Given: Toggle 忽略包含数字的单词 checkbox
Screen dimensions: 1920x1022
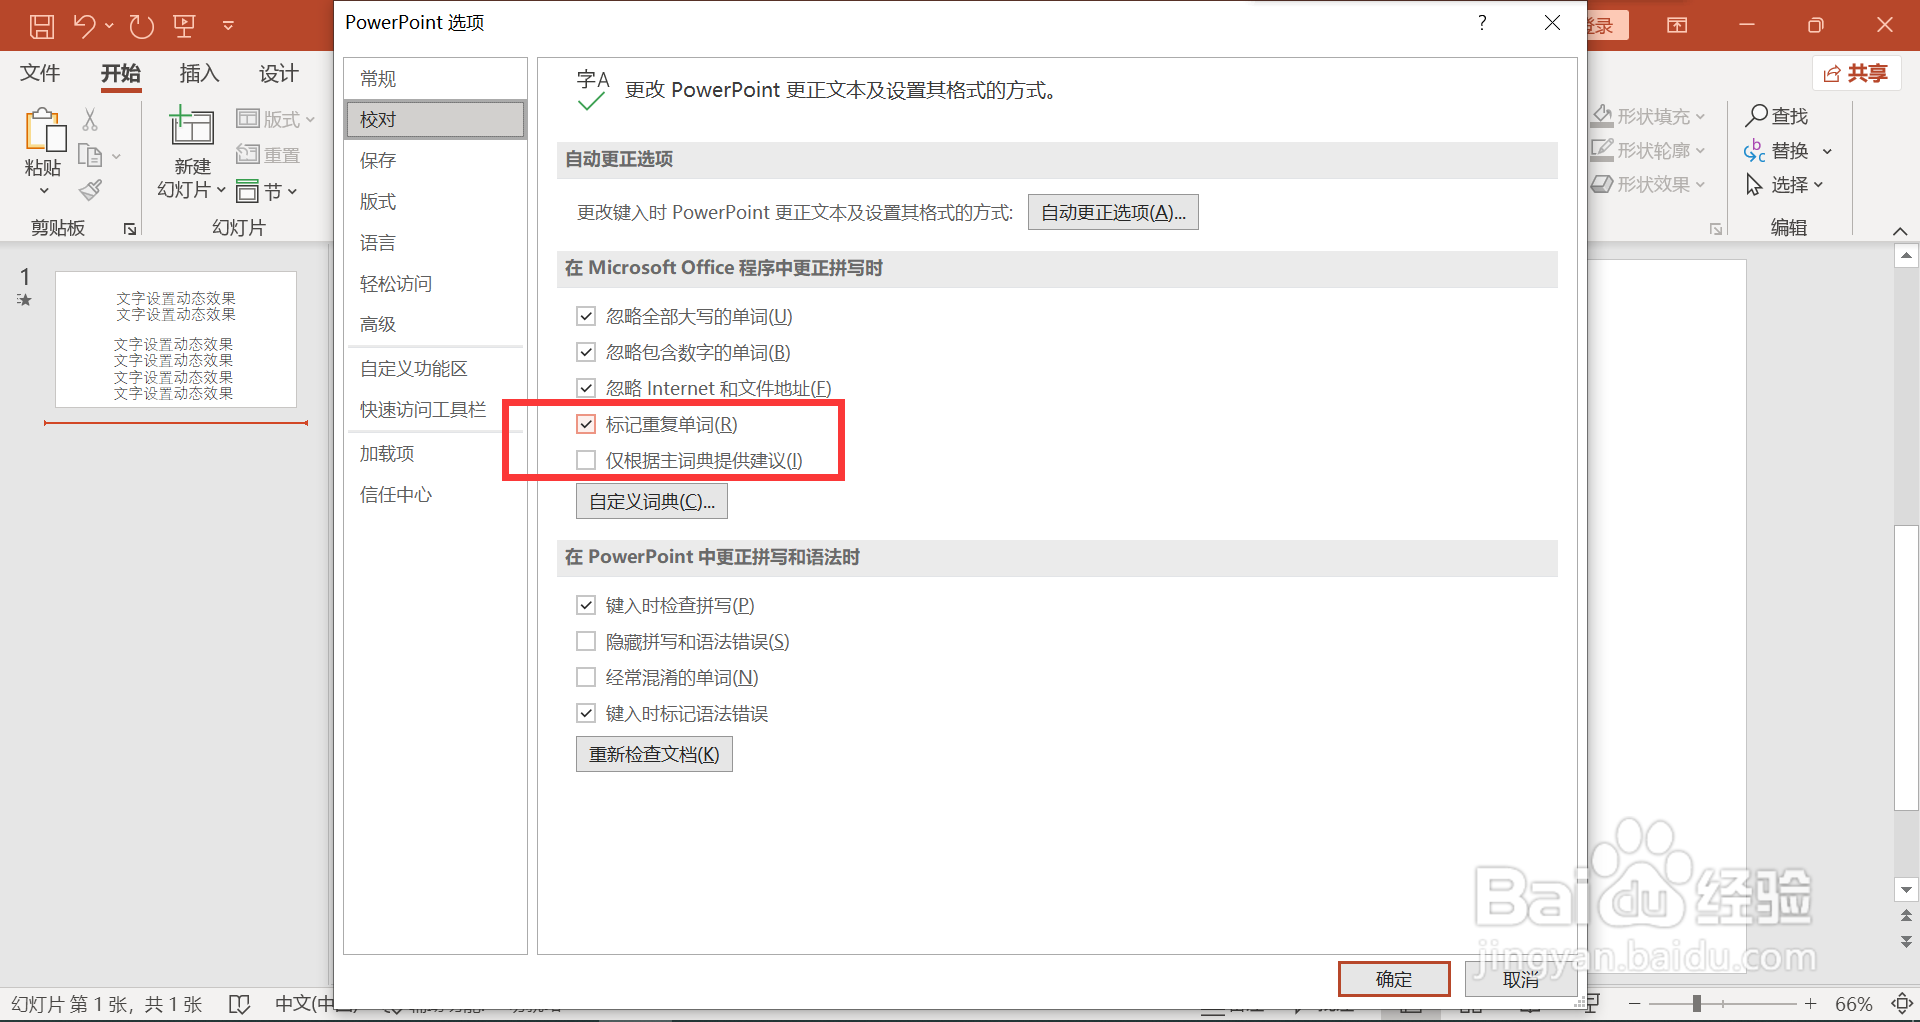Looking at the screenshot, I should (586, 352).
